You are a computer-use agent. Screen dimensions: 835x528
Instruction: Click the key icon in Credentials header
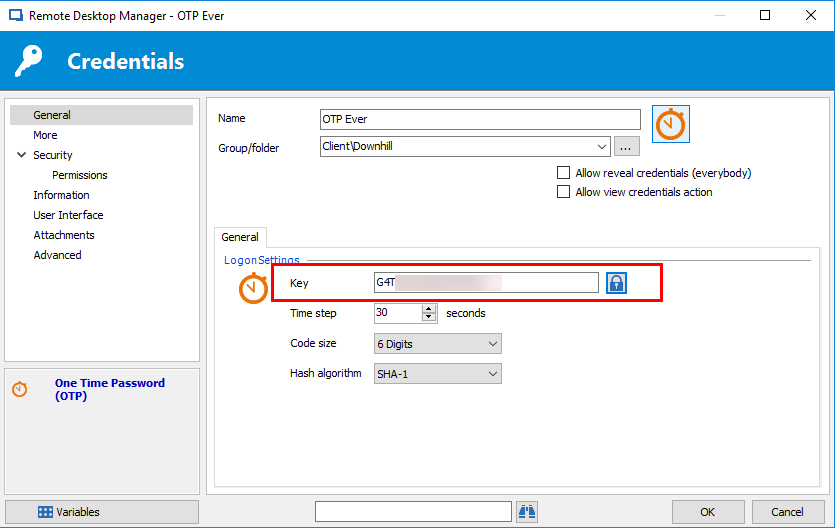pos(29,61)
